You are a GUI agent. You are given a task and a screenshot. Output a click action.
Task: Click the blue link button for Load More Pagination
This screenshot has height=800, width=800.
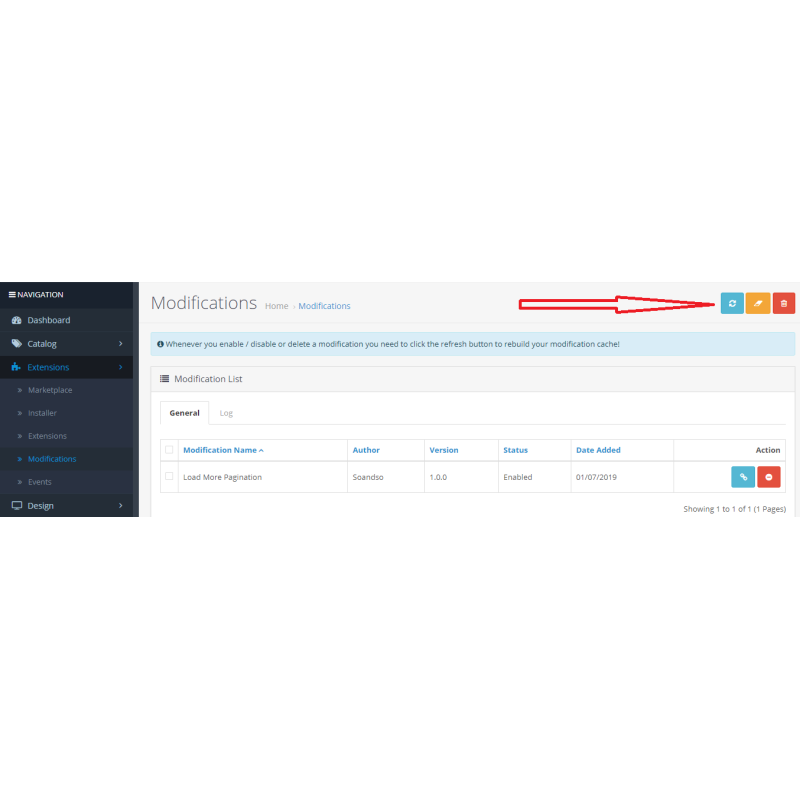[743, 477]
